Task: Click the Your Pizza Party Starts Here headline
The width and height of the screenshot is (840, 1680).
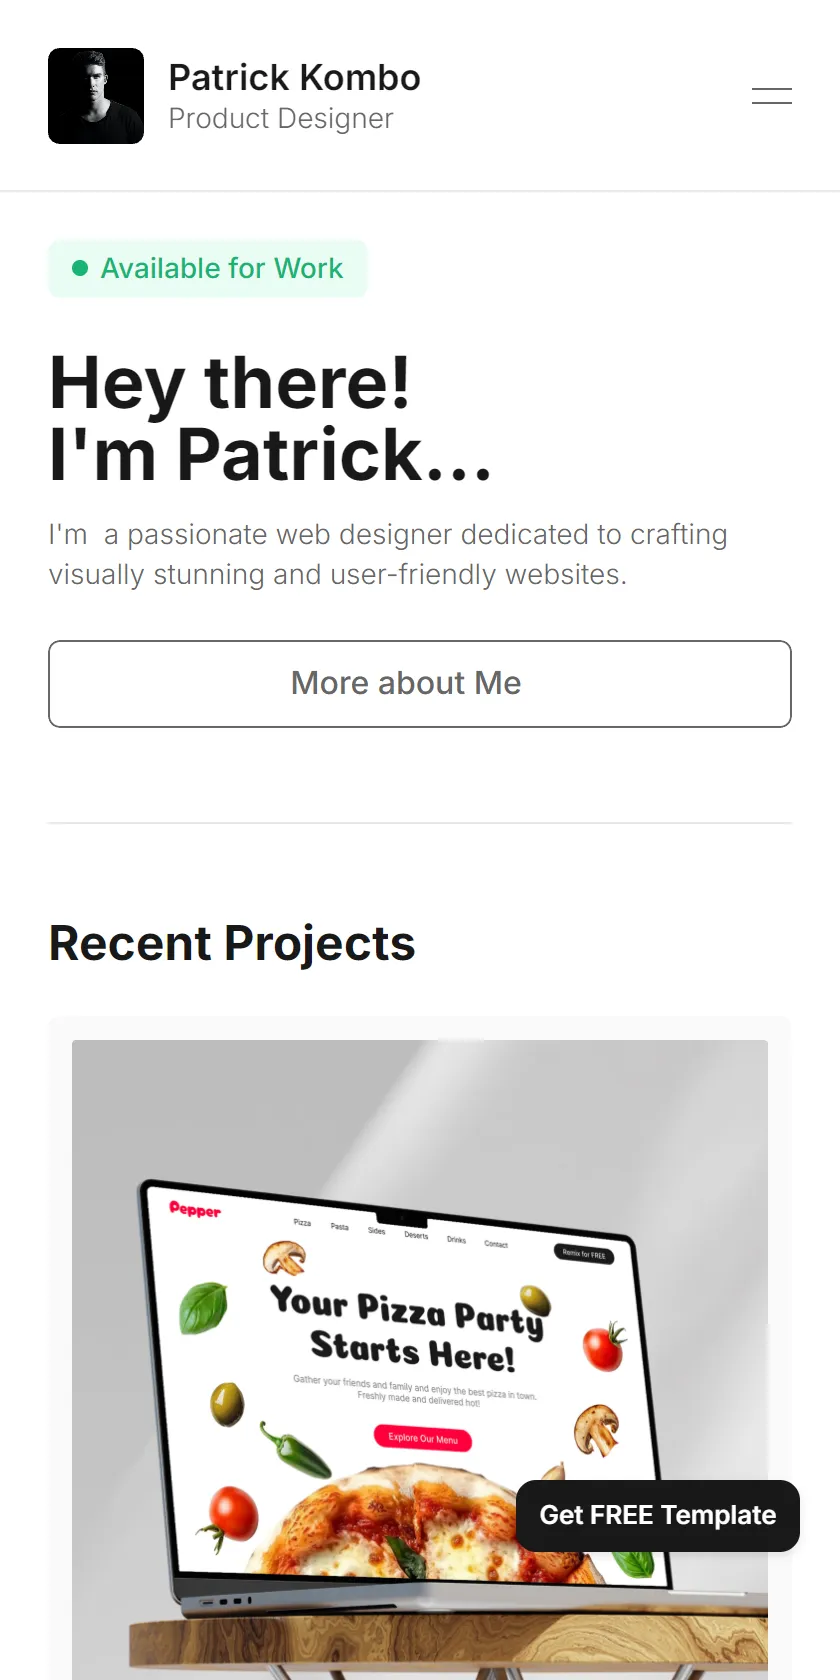Action: (x=409, y=1328)
